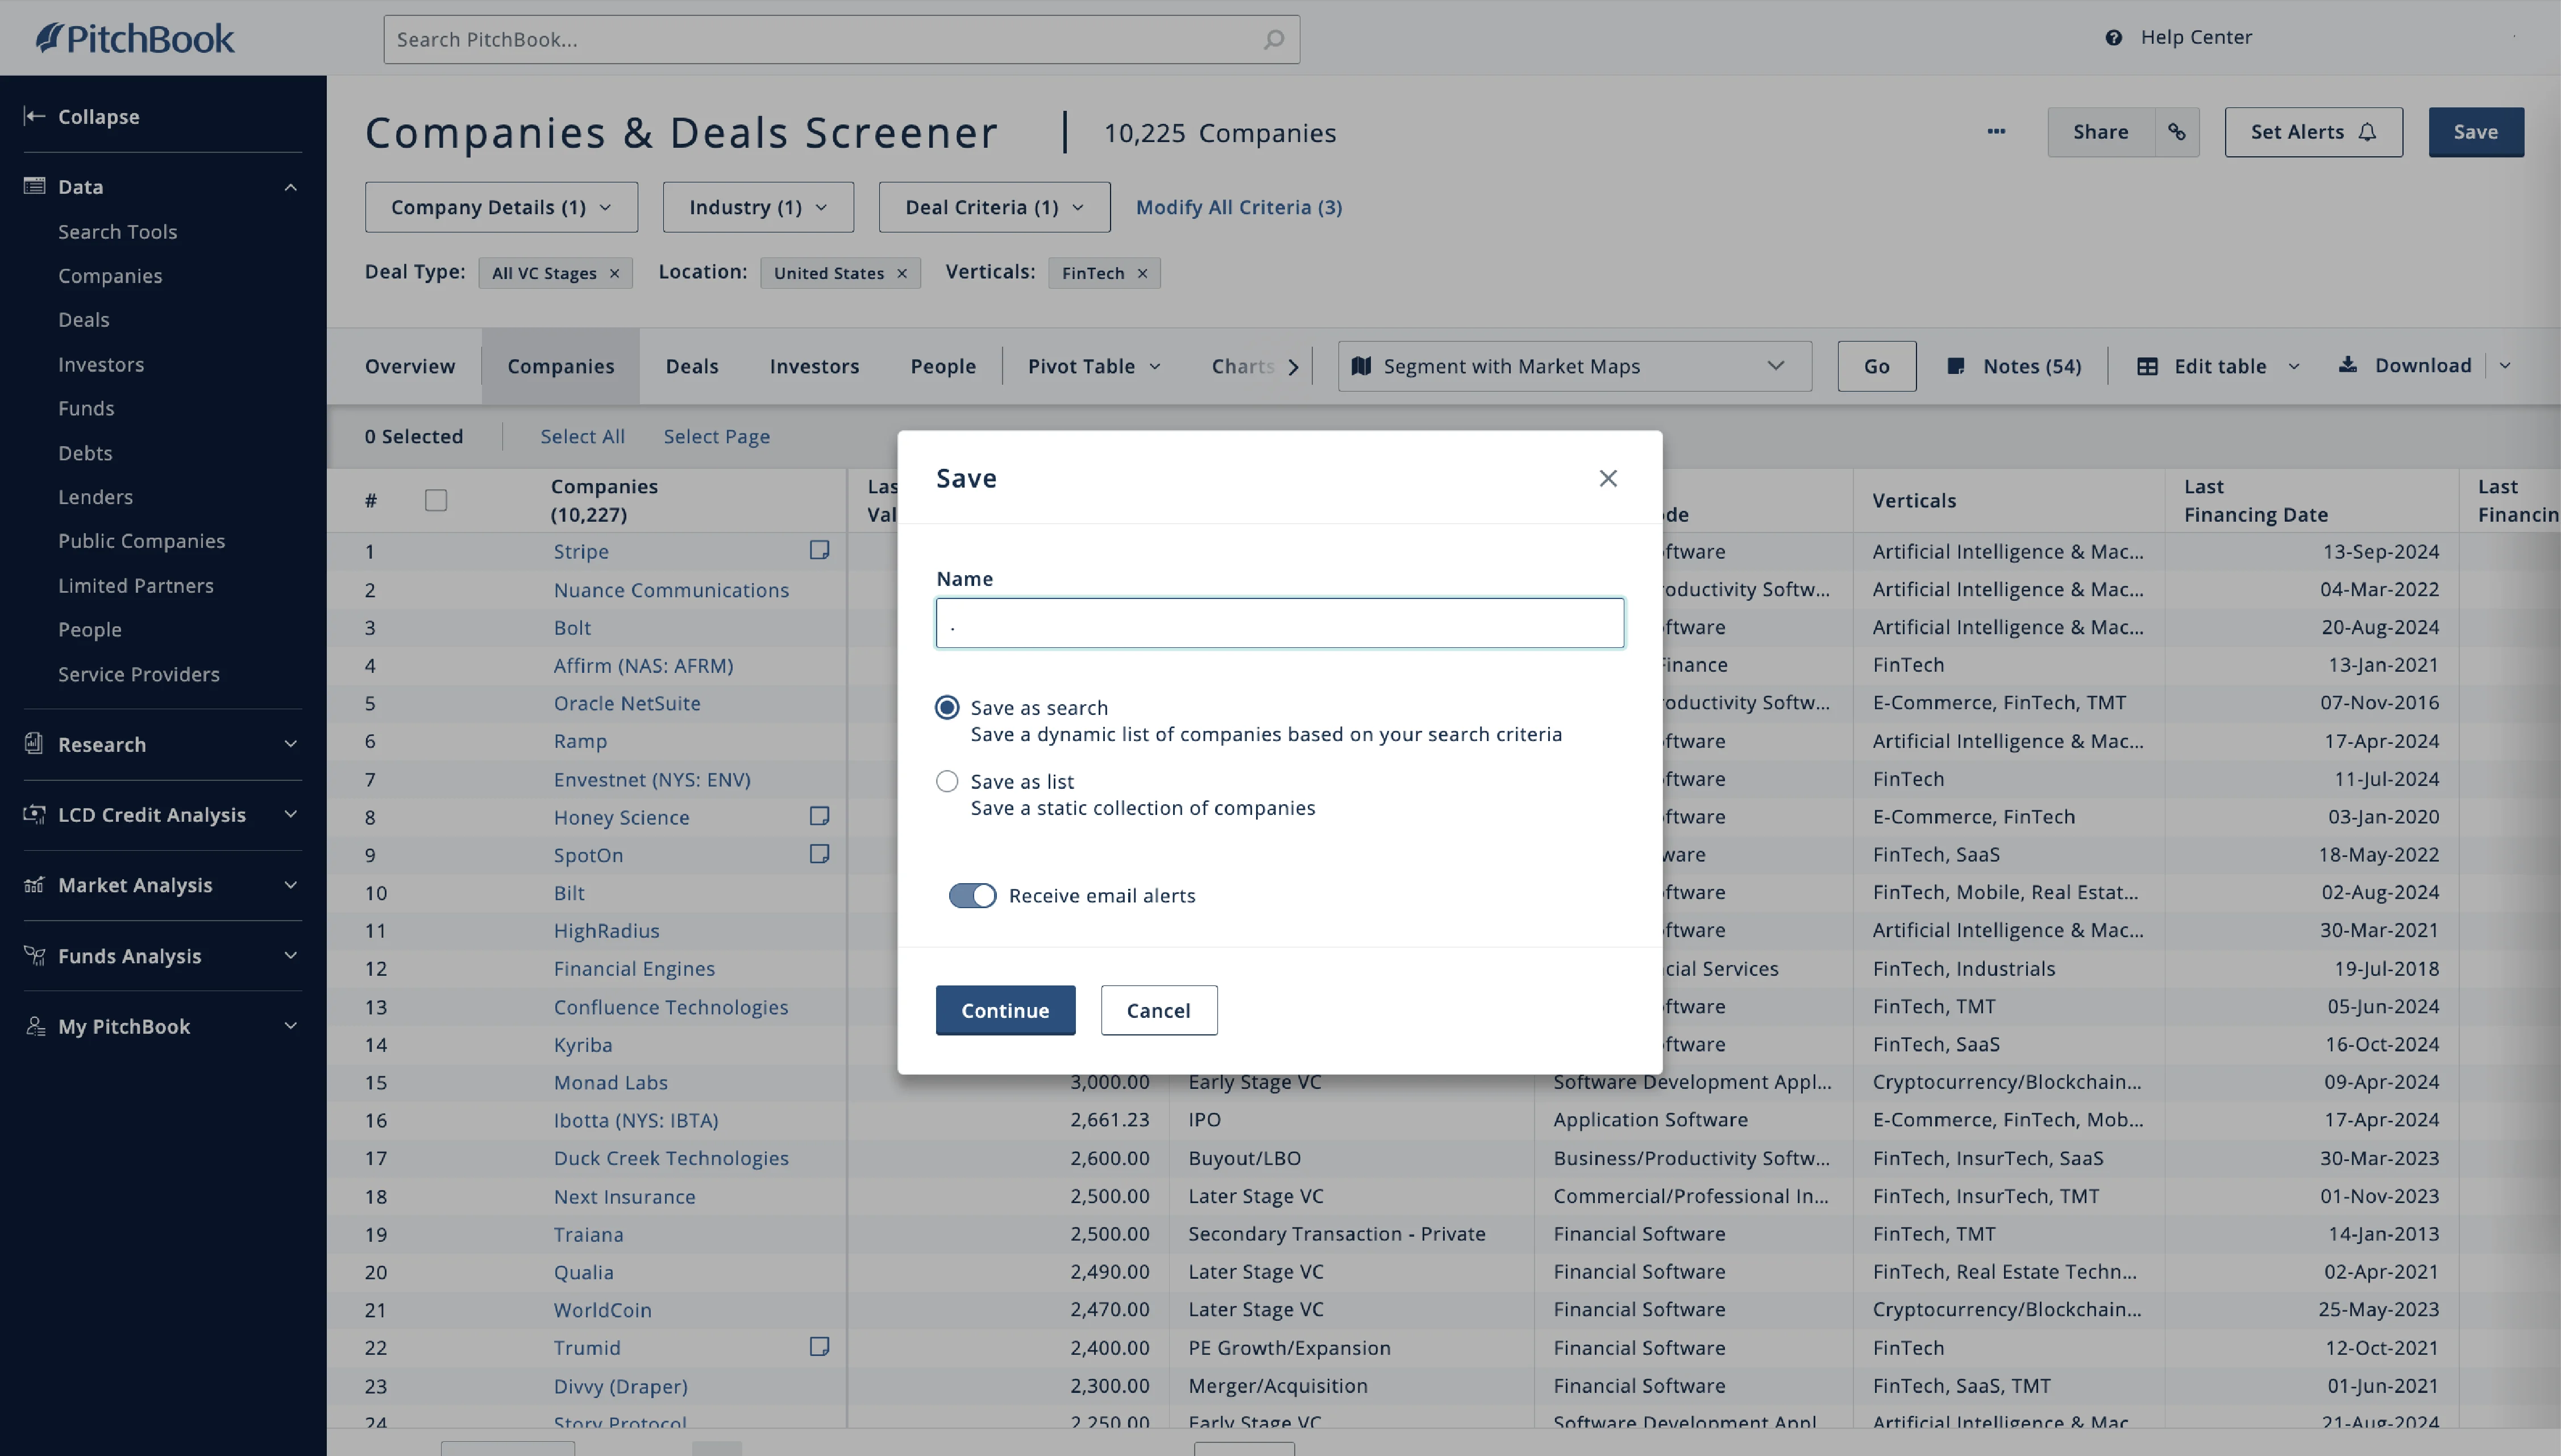Open the note icon beside Trumid
This screenshot has width=2561, height=1456.
click(819, 1347)
